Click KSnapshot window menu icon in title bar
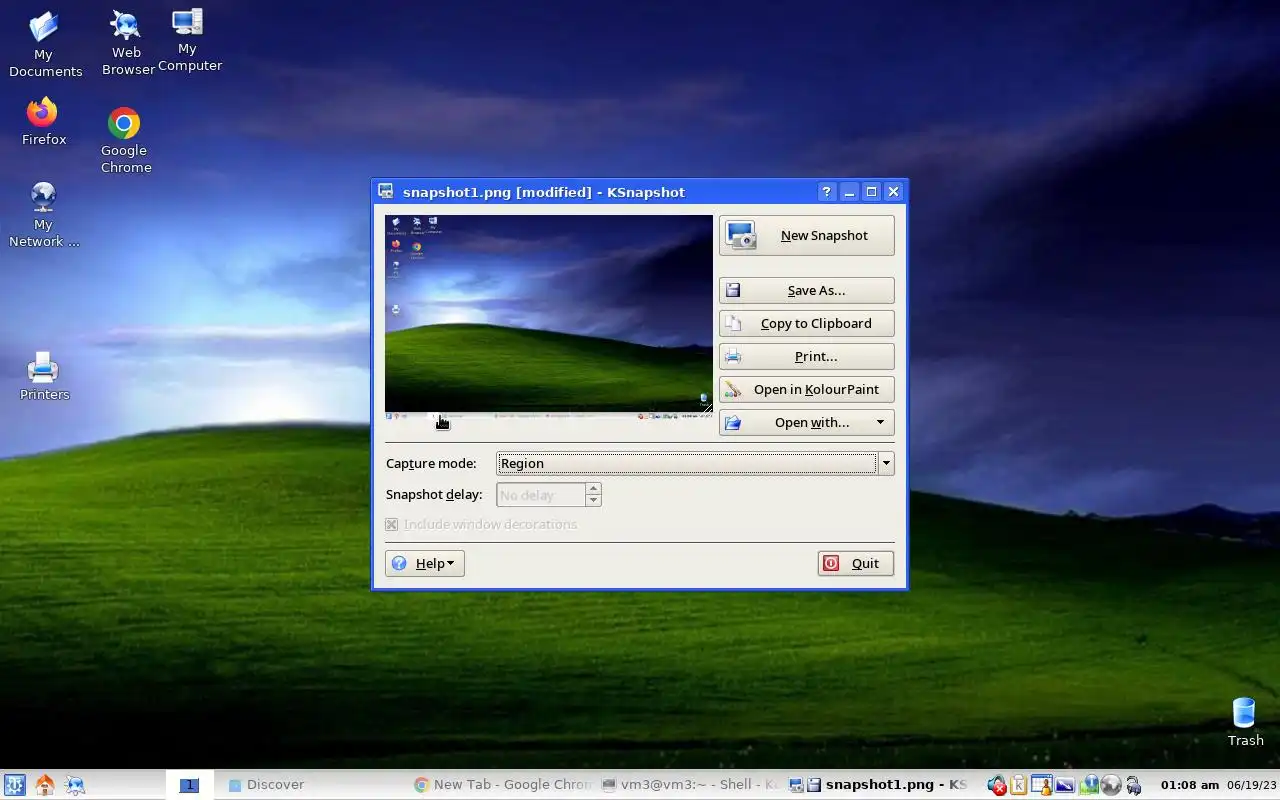Image resolution: width=1280 pixels, height=800 pixels. (386, 191)
